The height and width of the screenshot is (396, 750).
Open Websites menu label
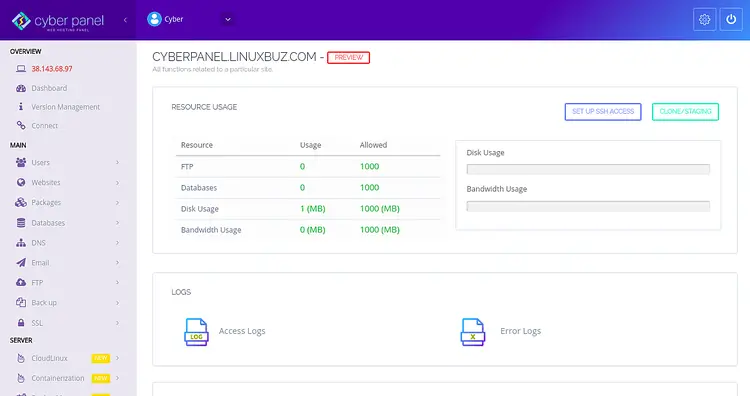point(46,183)
